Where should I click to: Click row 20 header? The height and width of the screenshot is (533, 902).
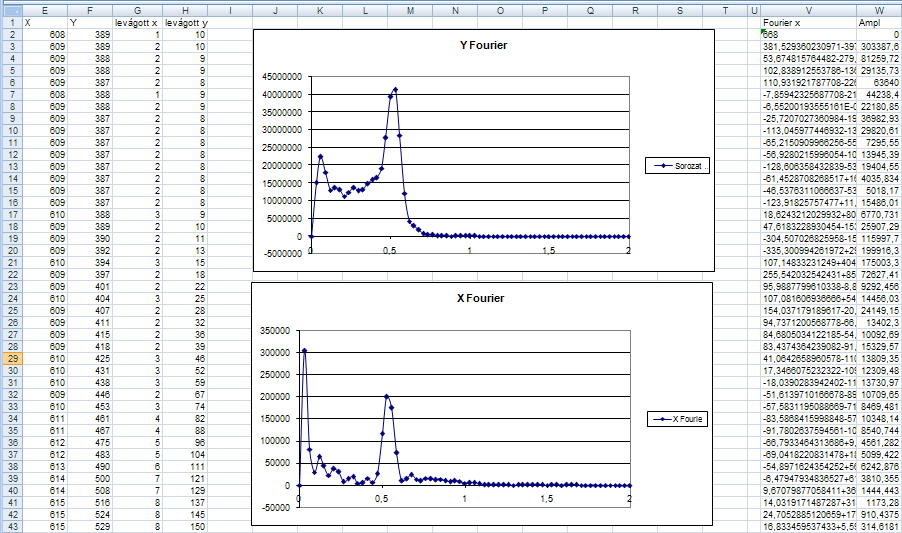pyautogui.click(x=13, y=251)
